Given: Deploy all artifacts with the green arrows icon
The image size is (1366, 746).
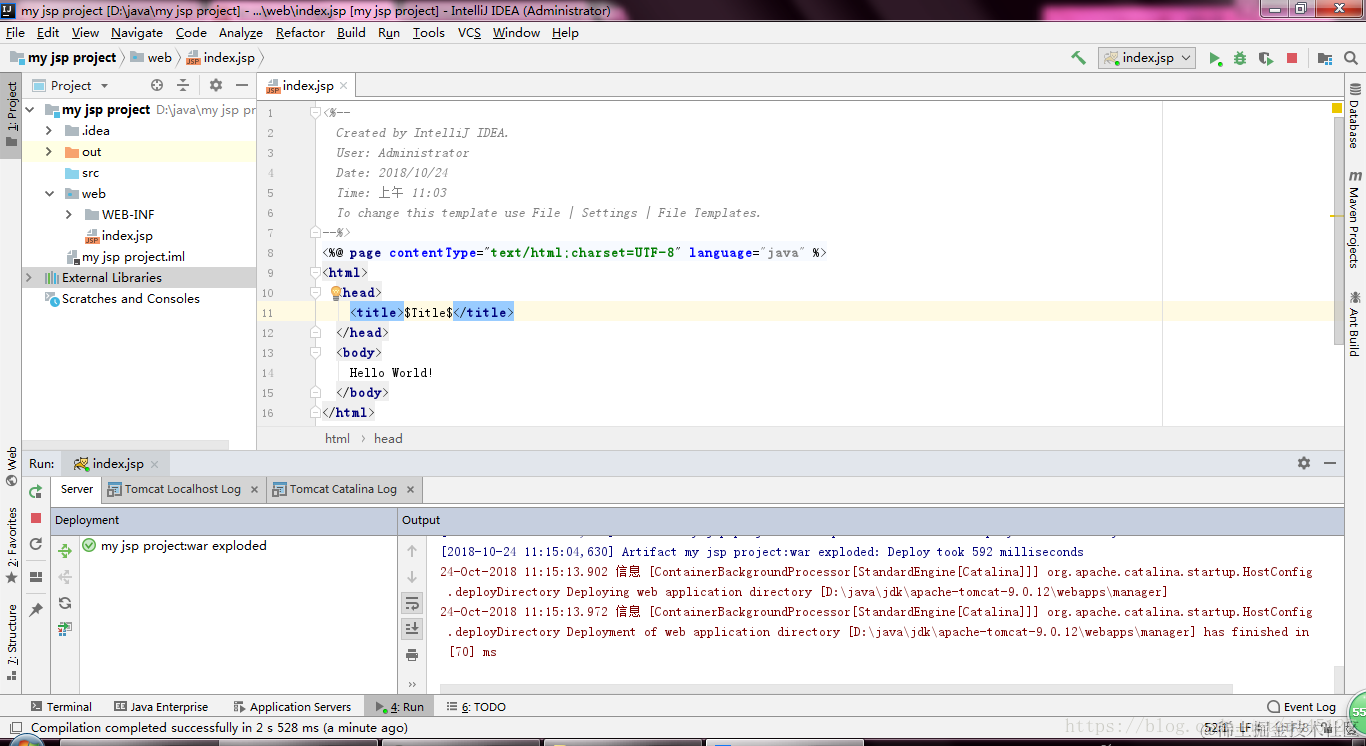Looking at the screenshot, I should click(65, 551).
